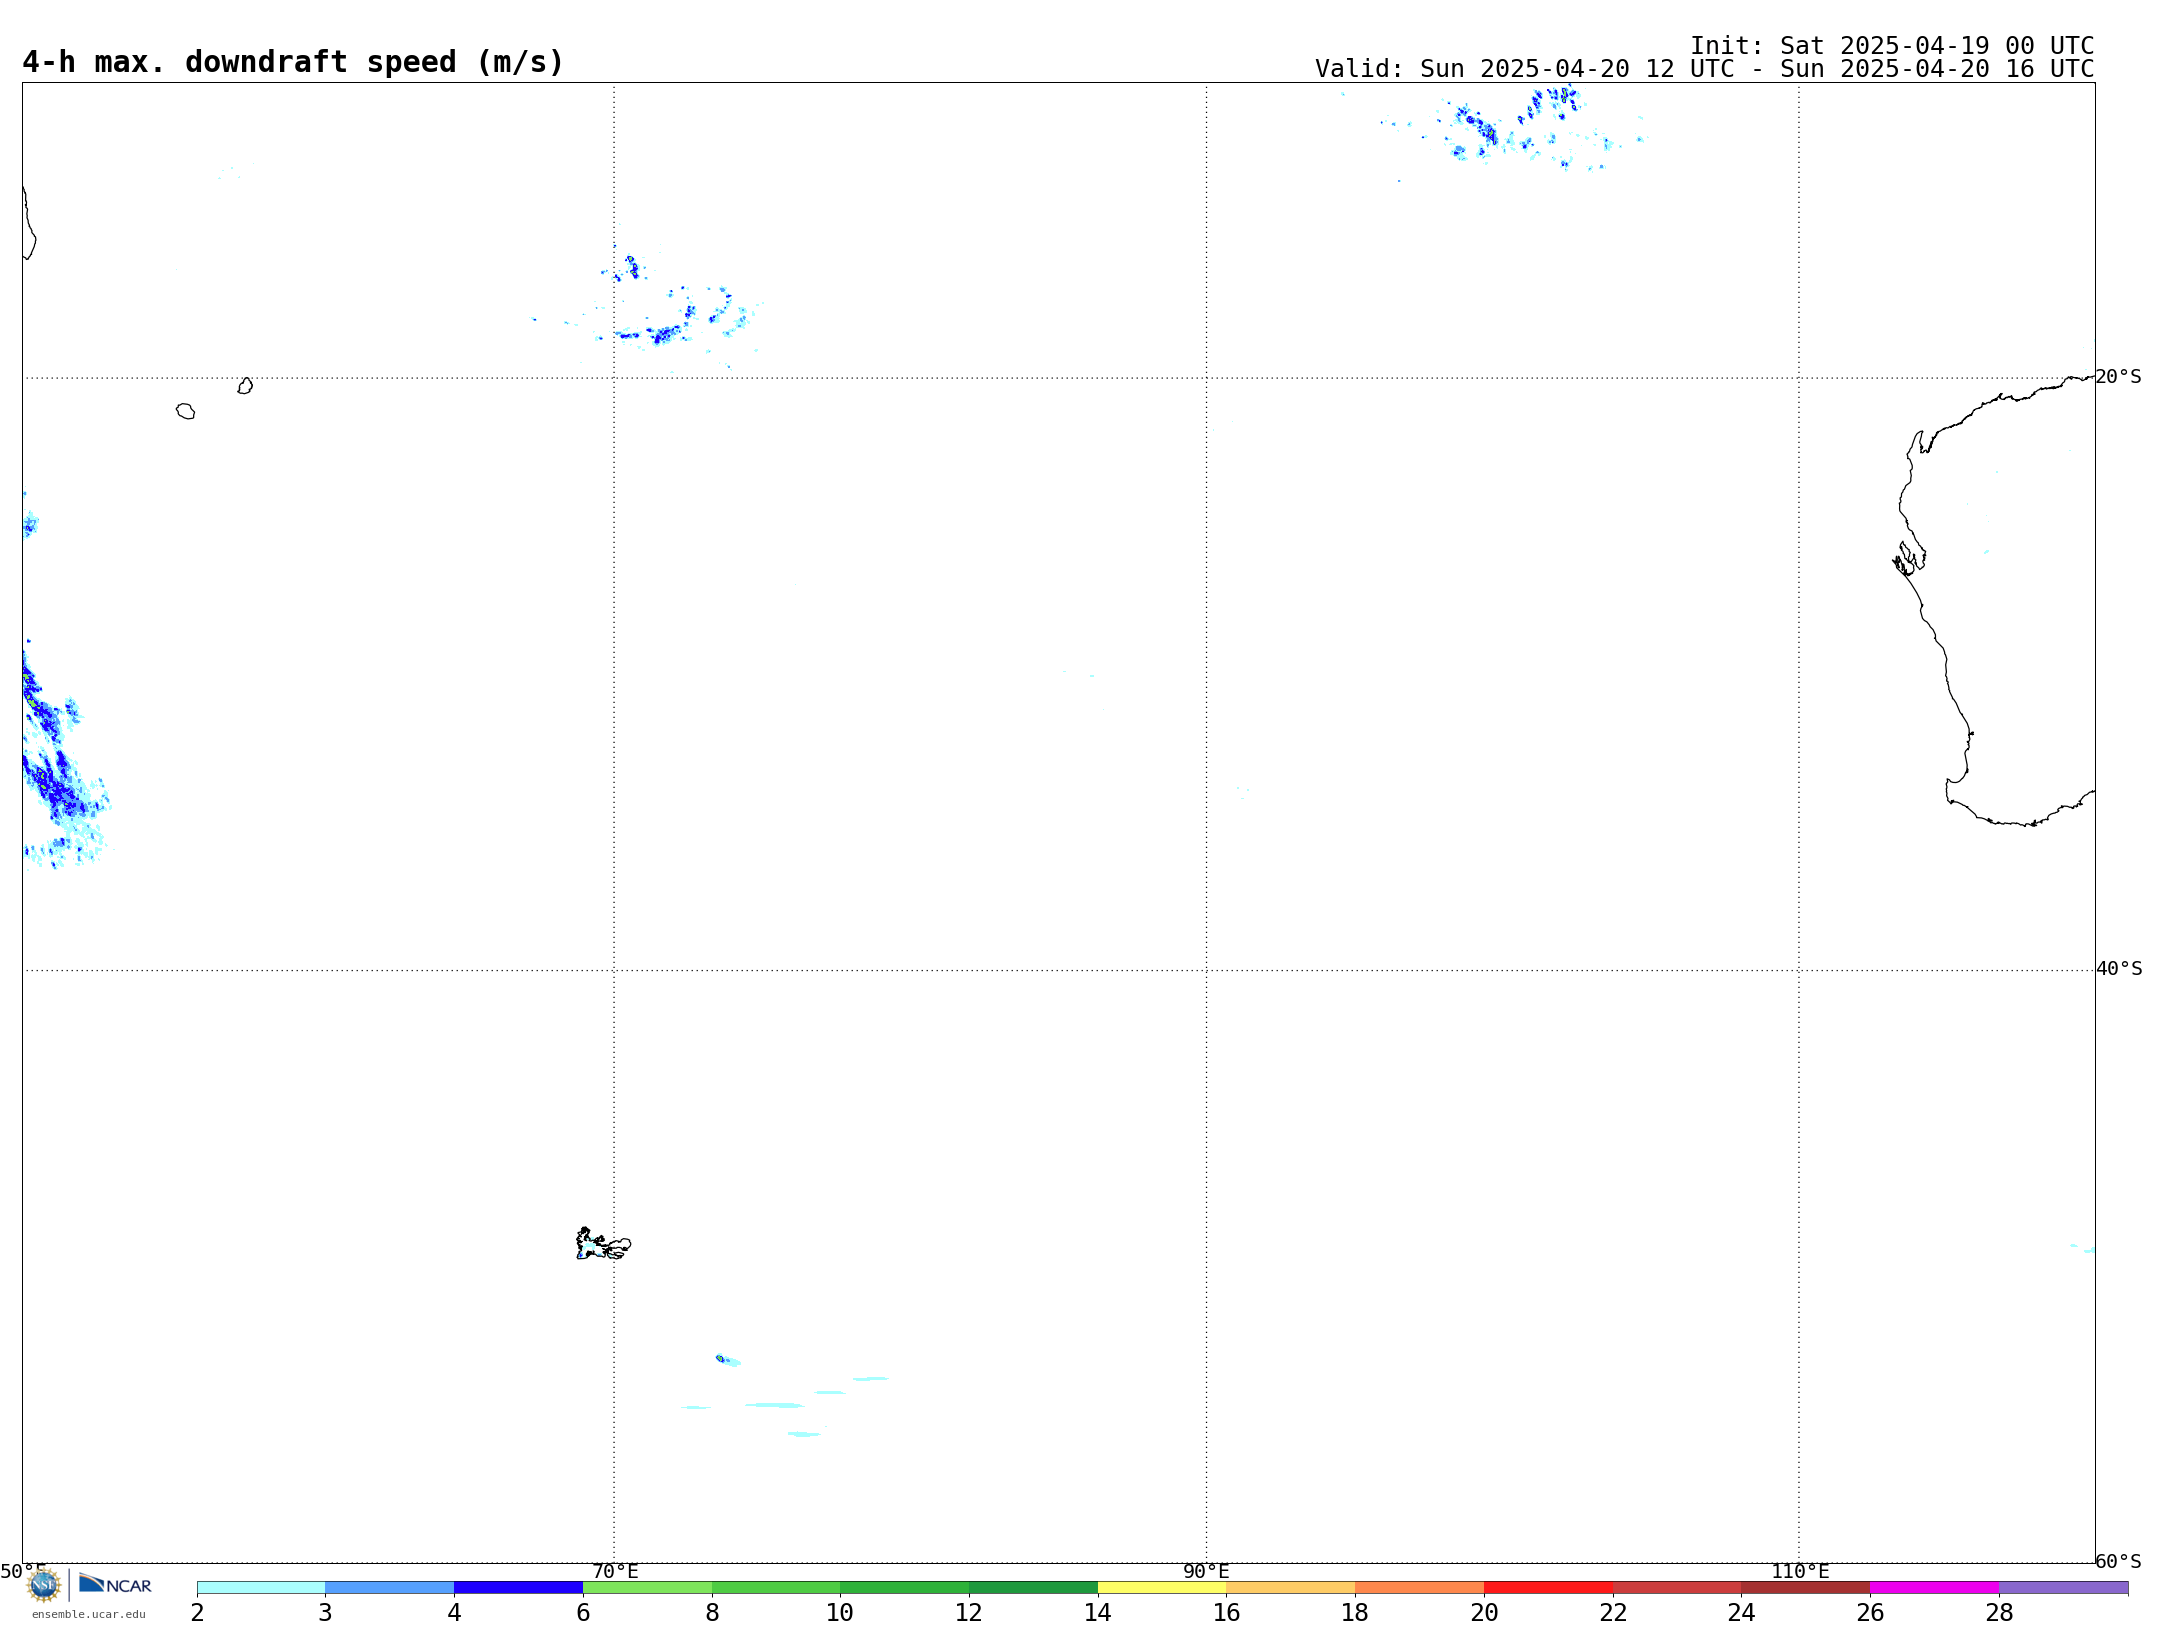This screenshot has width=2160, height=1626.
Task: Click the 'Init: Sat 2025-04-19 00 UTC' text
Action: pyautogui.click(x=1892, y=46)
